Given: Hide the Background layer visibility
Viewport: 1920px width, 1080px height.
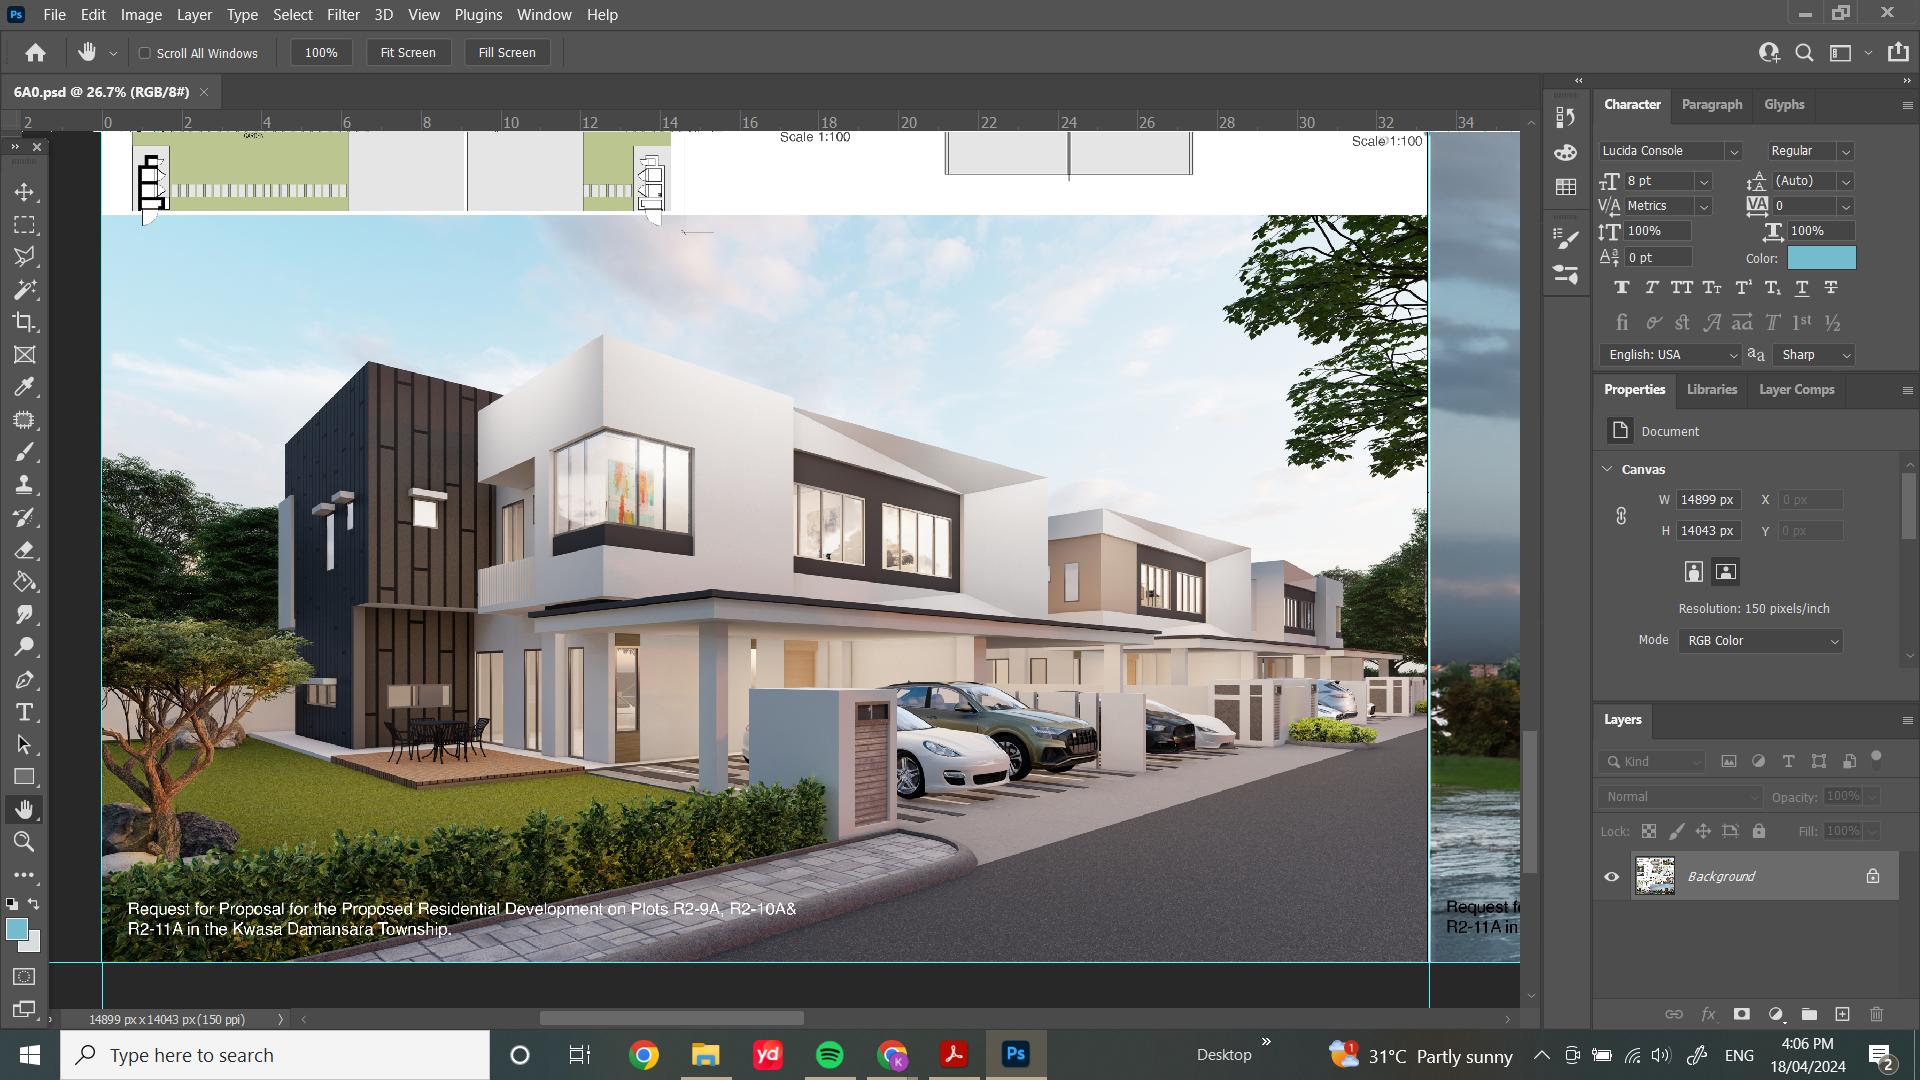Looking at the screenshot, I should click(1611, 877).
